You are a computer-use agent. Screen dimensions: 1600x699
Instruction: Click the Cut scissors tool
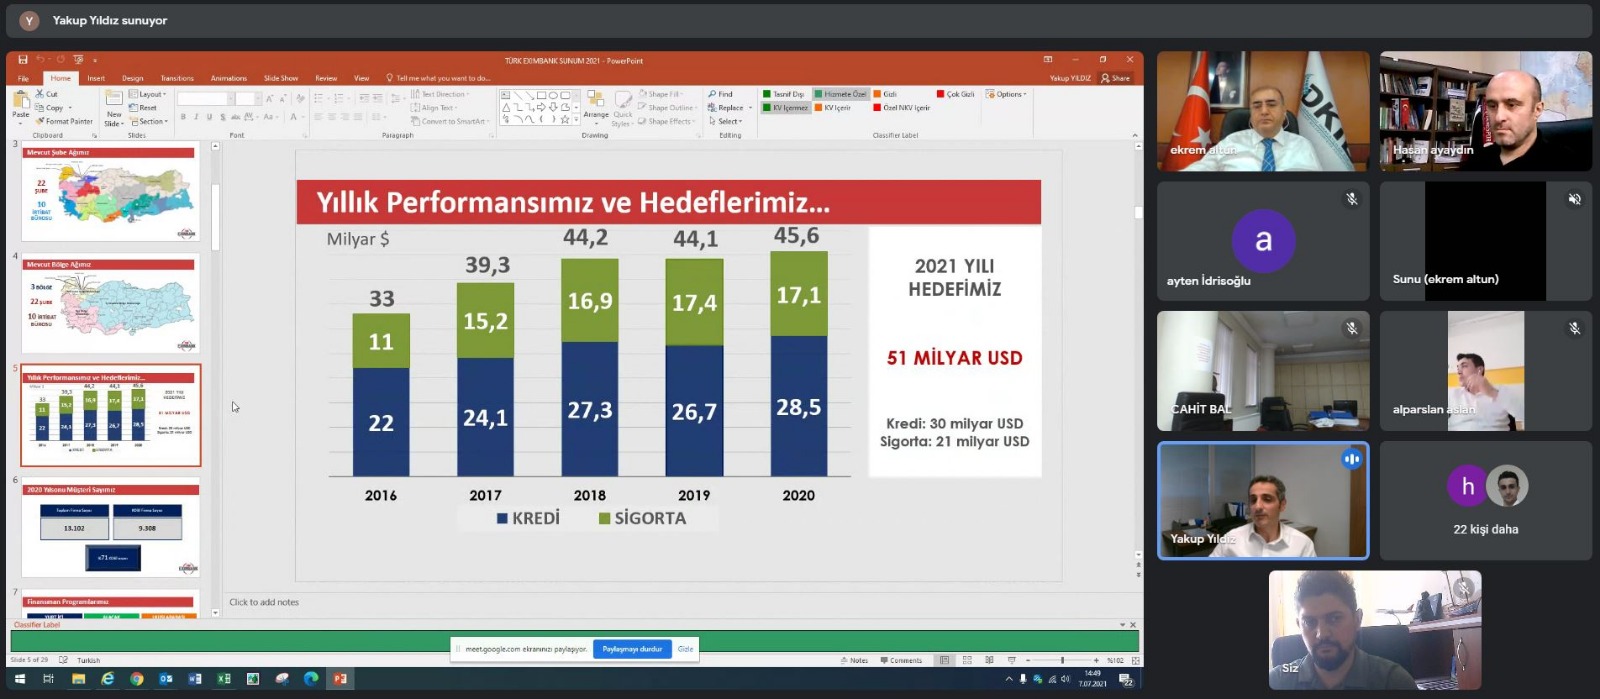click(47, 94)
